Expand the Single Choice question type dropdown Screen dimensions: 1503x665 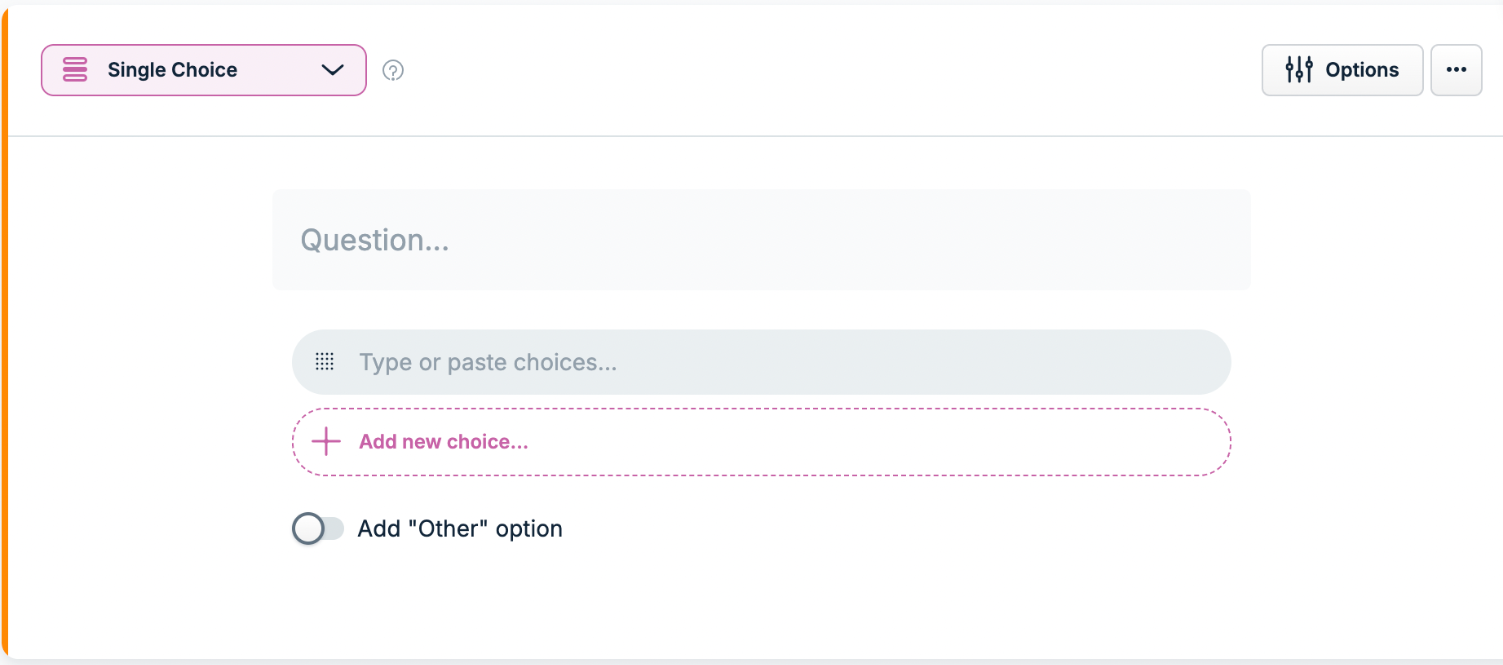tap(204, 70)
